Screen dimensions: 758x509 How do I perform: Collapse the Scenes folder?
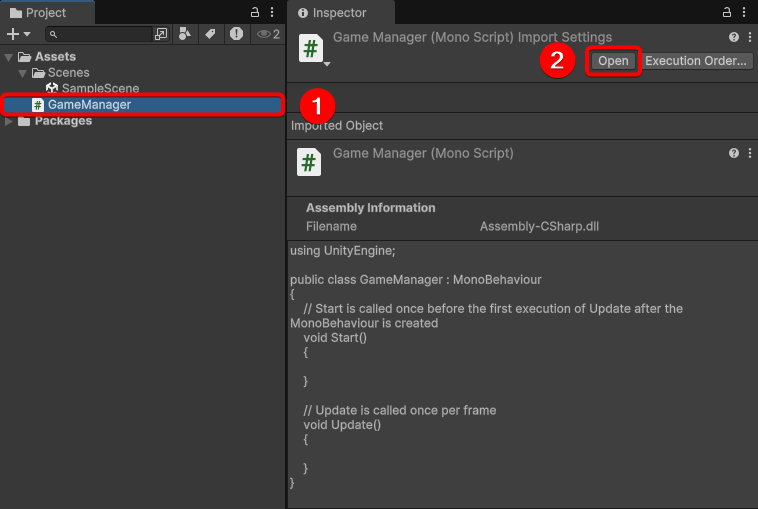23,73
